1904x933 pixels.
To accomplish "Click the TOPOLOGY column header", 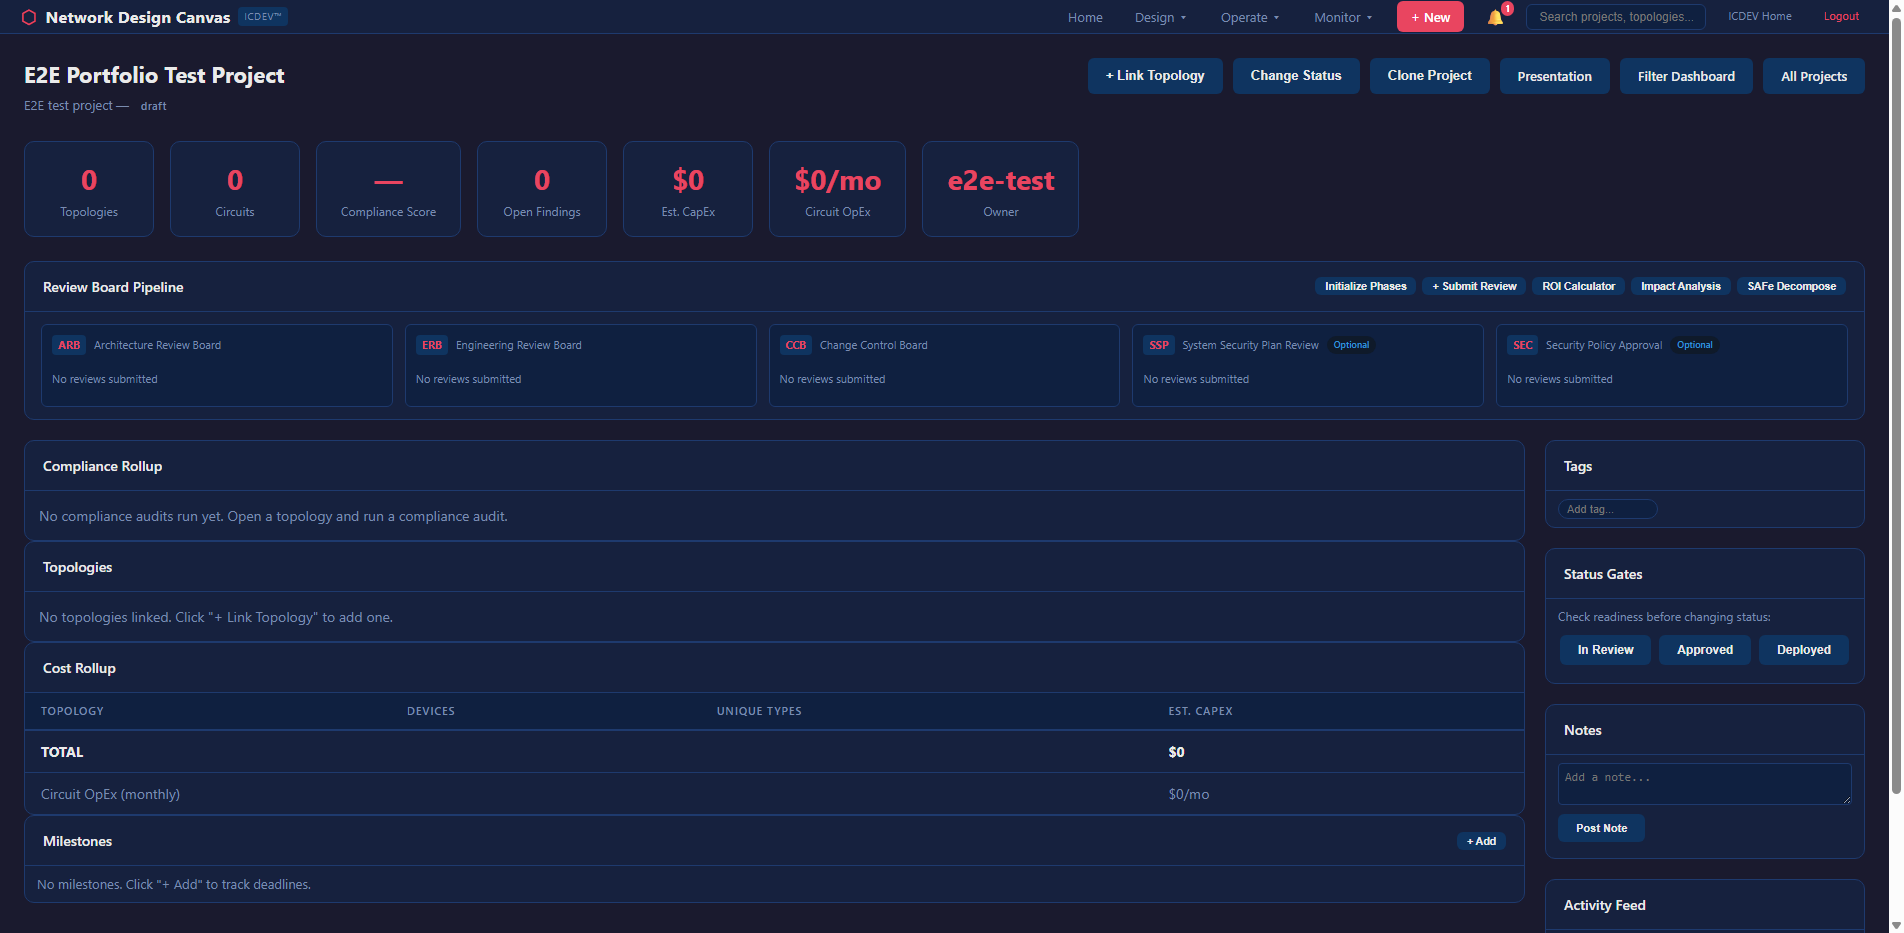I will click(x=72, y=711).
